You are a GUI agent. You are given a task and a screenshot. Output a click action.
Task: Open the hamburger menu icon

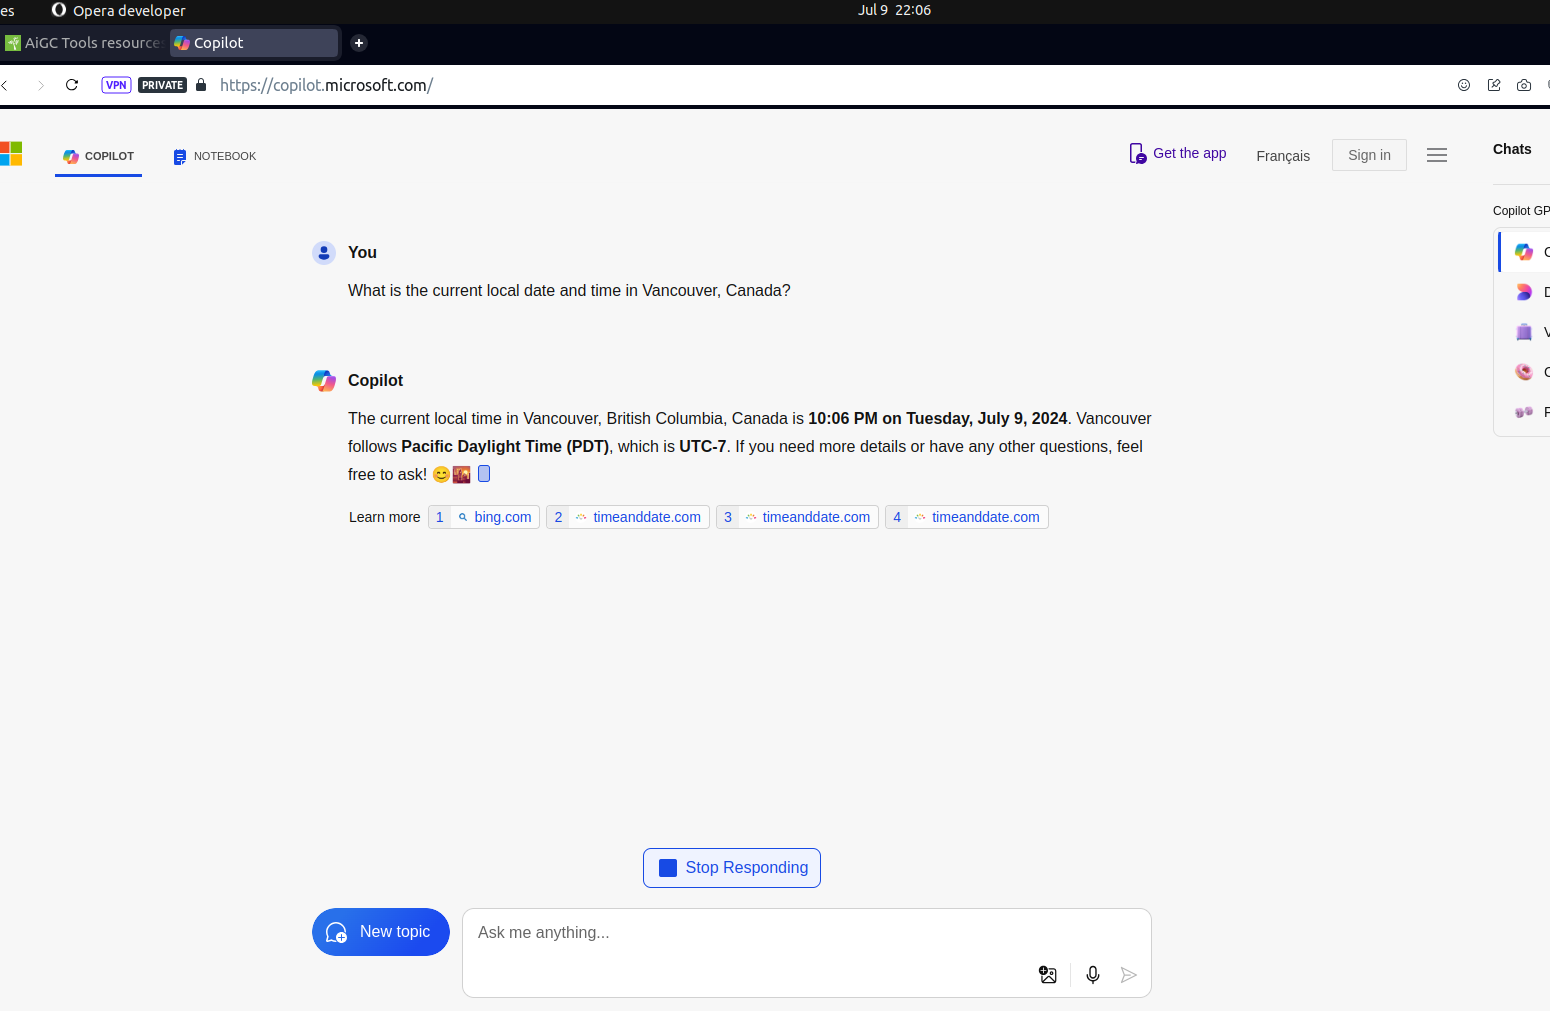(1437, 155)
